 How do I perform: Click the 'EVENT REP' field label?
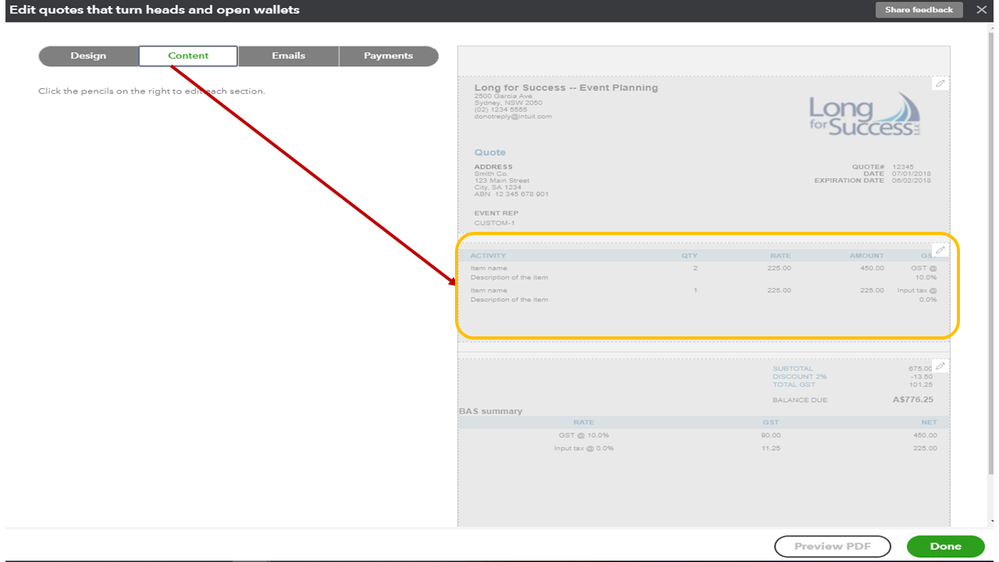(x=496, y=213)
